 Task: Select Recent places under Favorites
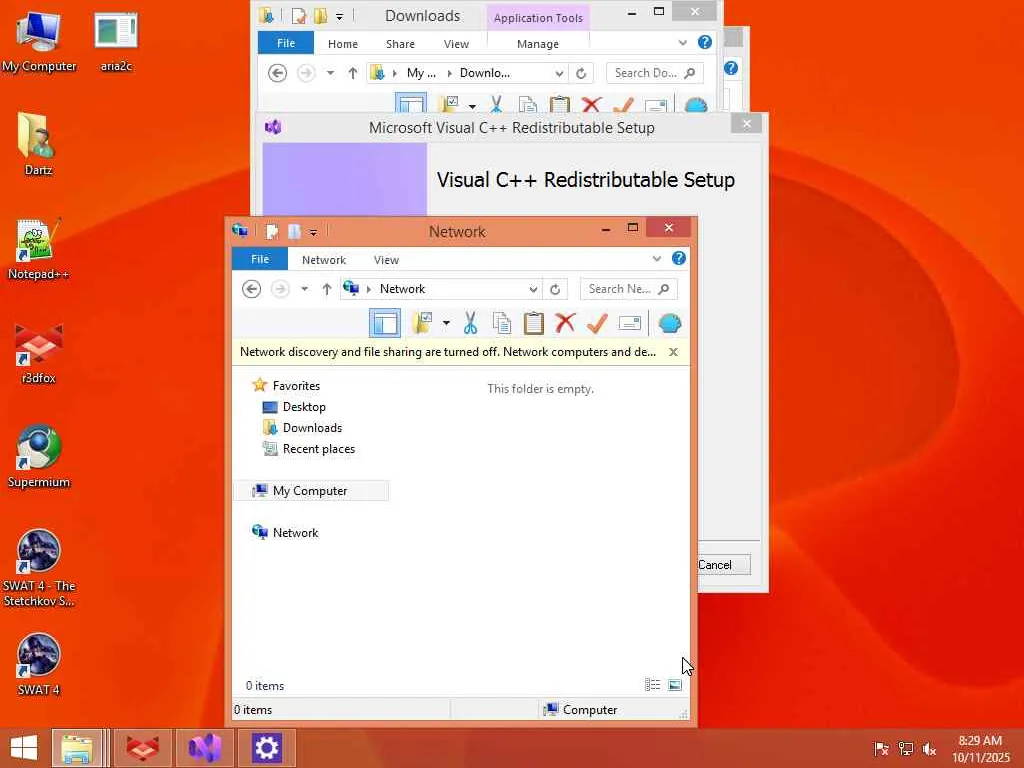click(x=319, y=449)
